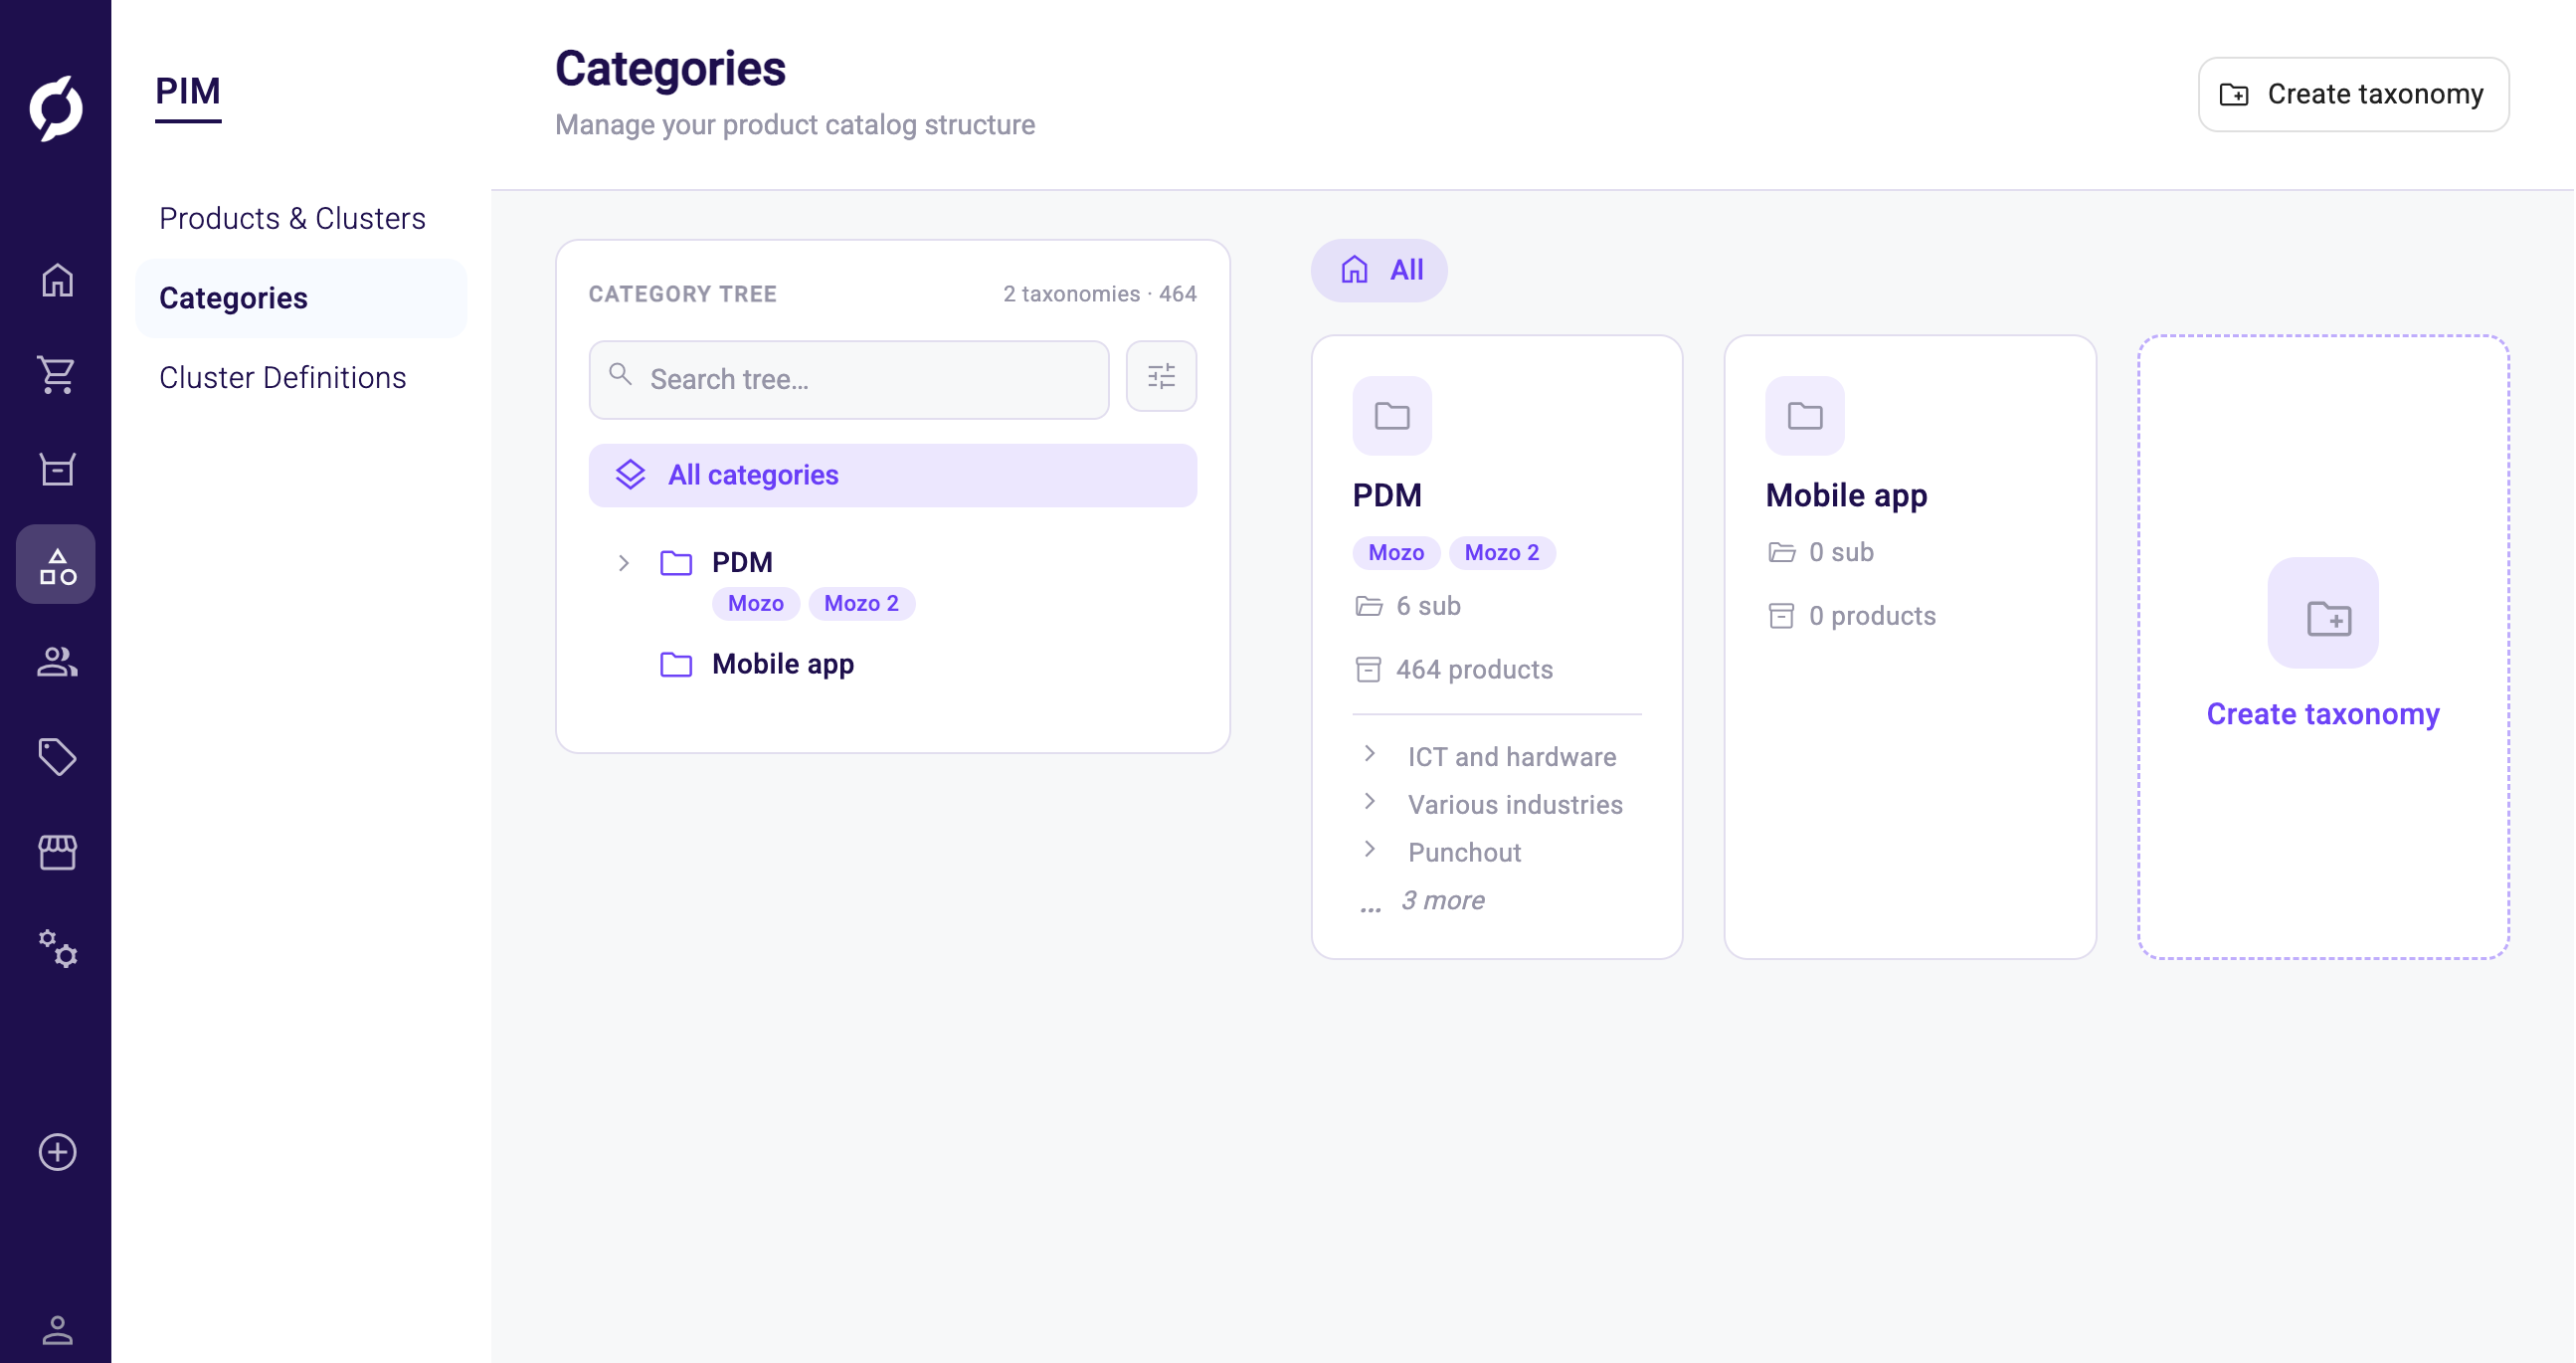2576x1363 pixels.
Task: Open the Mobile app taxonomy card title
Action: pyautogui.click(x=1846, y=496)
